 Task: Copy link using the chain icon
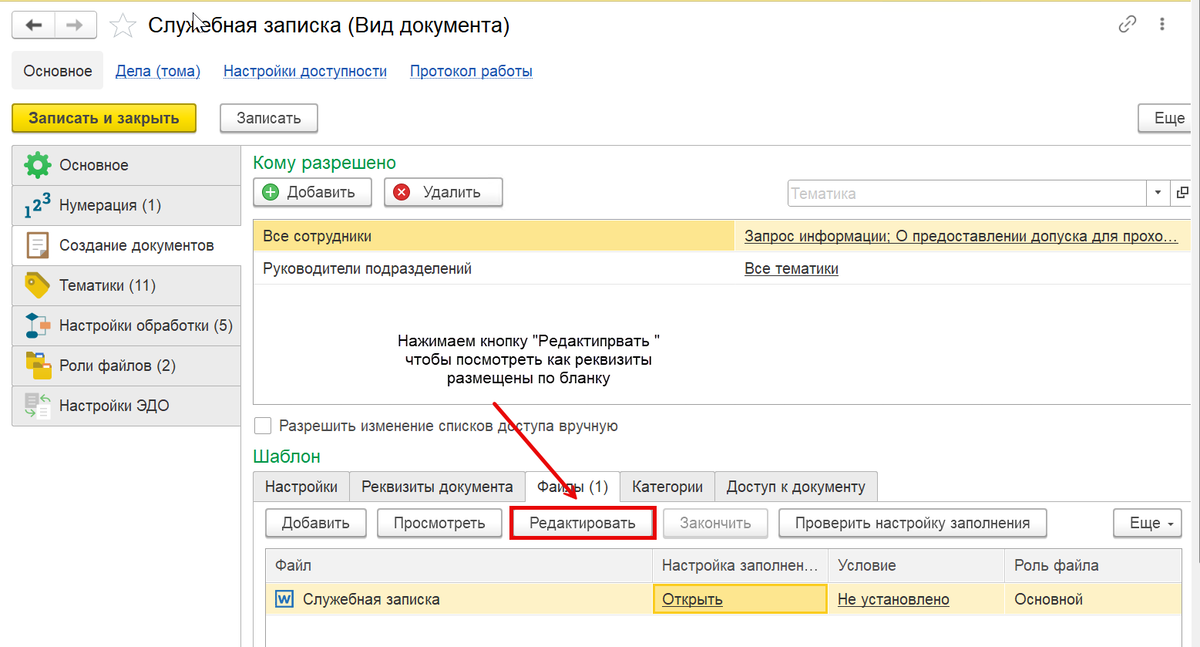click(1128, 25)
